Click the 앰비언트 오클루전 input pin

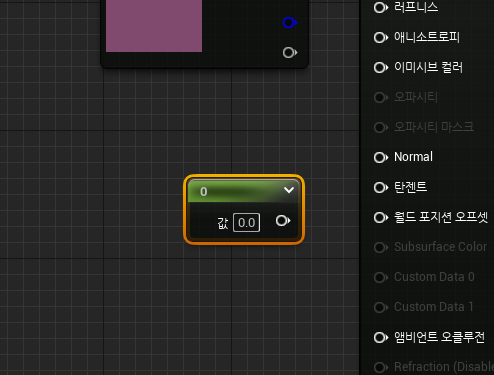(x=381, y=337)
